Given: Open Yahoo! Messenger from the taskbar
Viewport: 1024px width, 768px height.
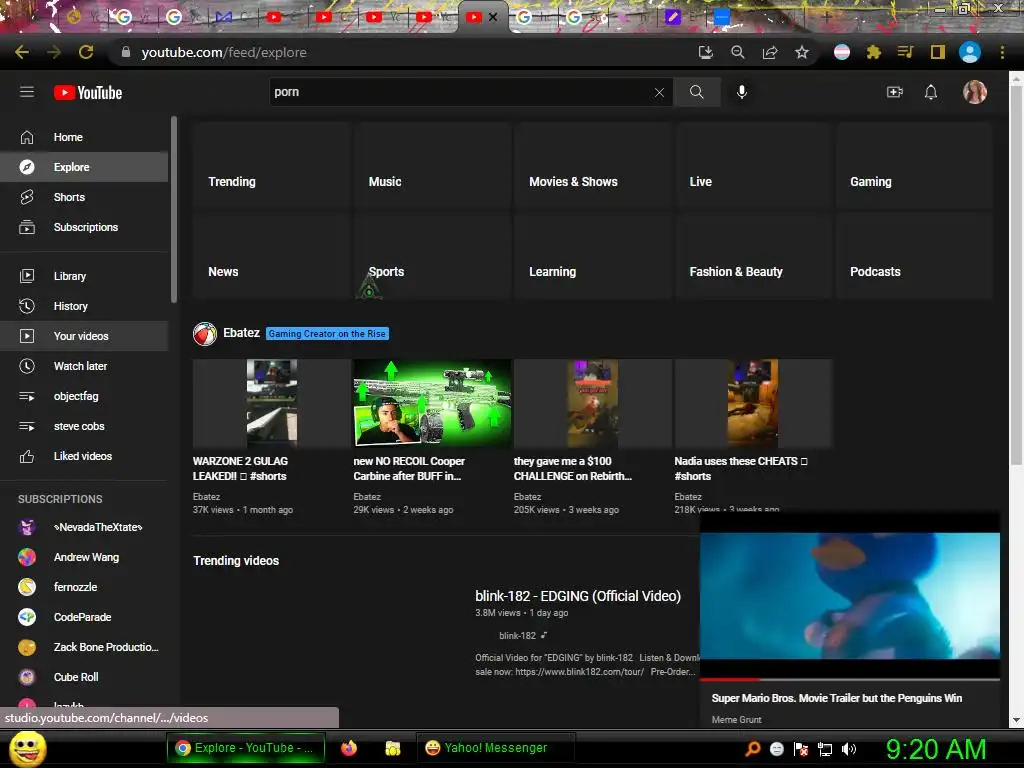Looking at the screenshot, I should (x=496, y=748).
